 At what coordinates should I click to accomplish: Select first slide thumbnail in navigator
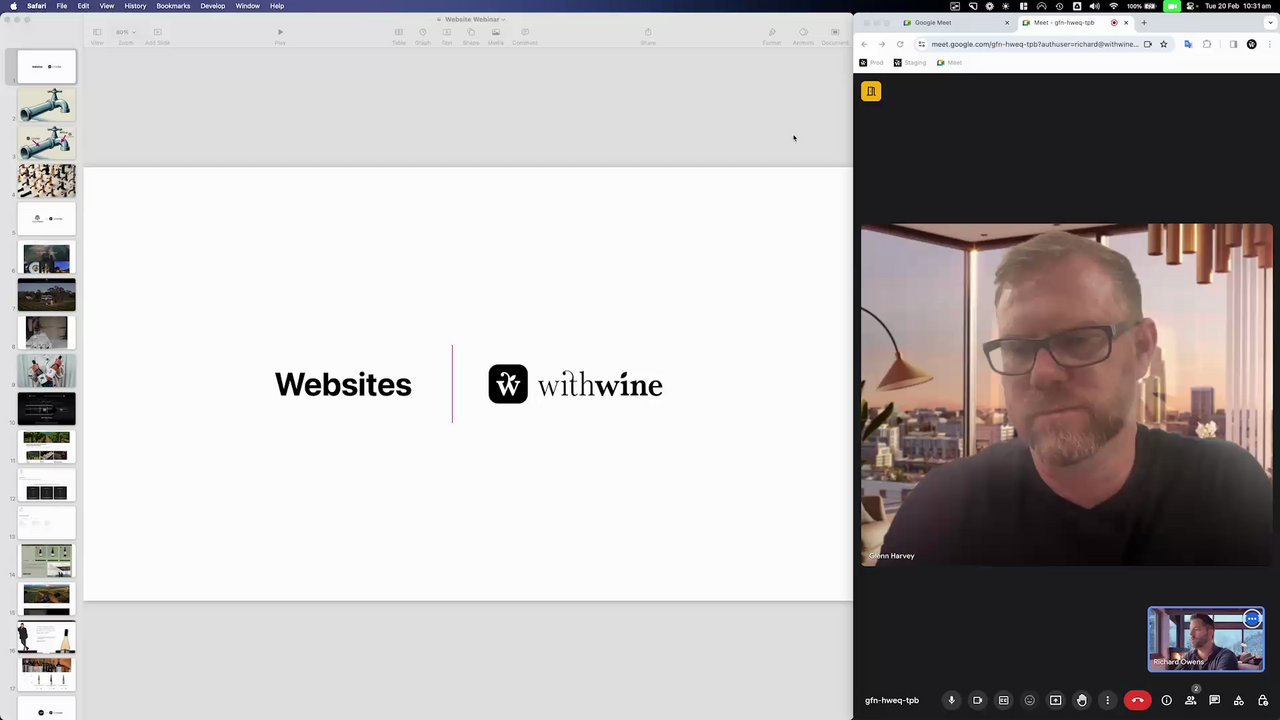[x=46, y=66]
